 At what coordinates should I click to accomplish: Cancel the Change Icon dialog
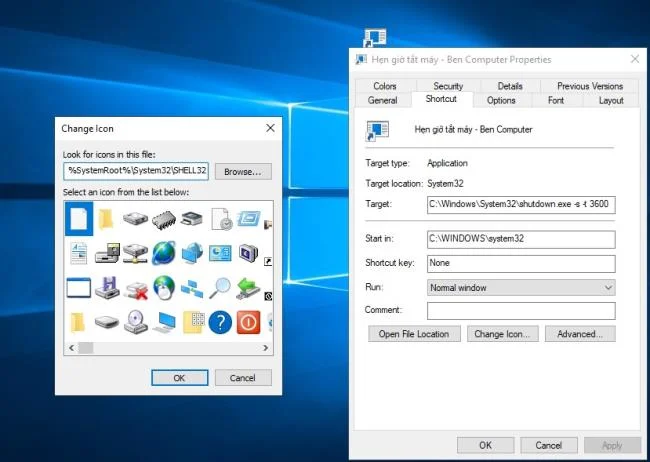point(243,378)
